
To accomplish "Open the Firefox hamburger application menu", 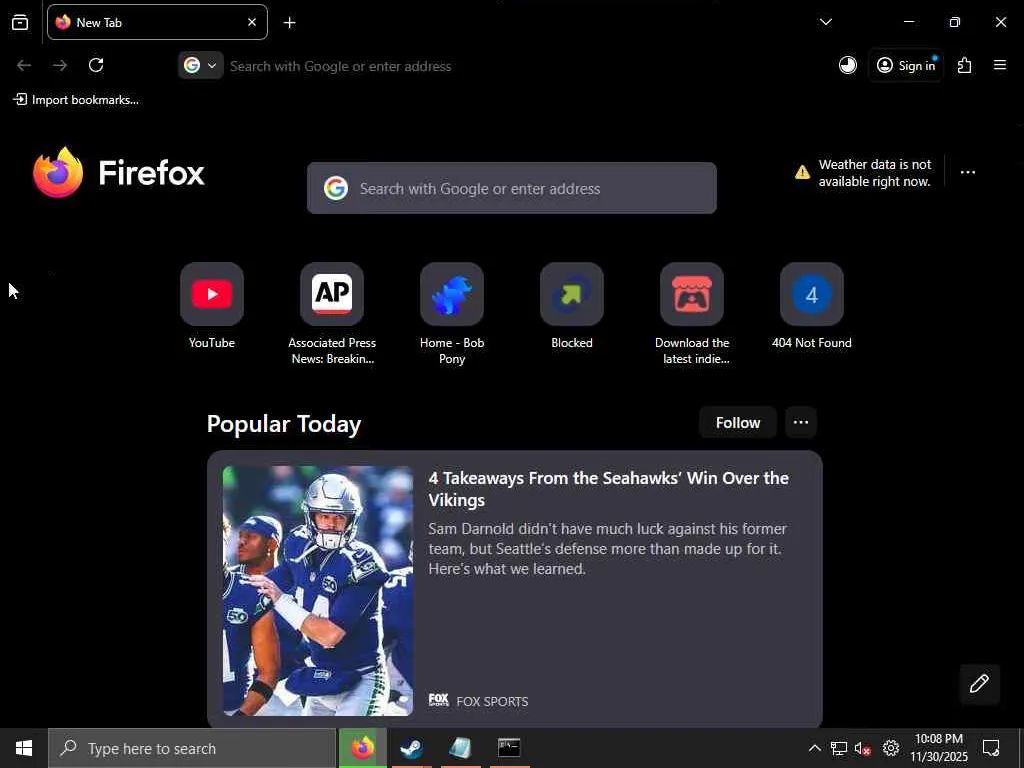I will (x=1000, y=65).
